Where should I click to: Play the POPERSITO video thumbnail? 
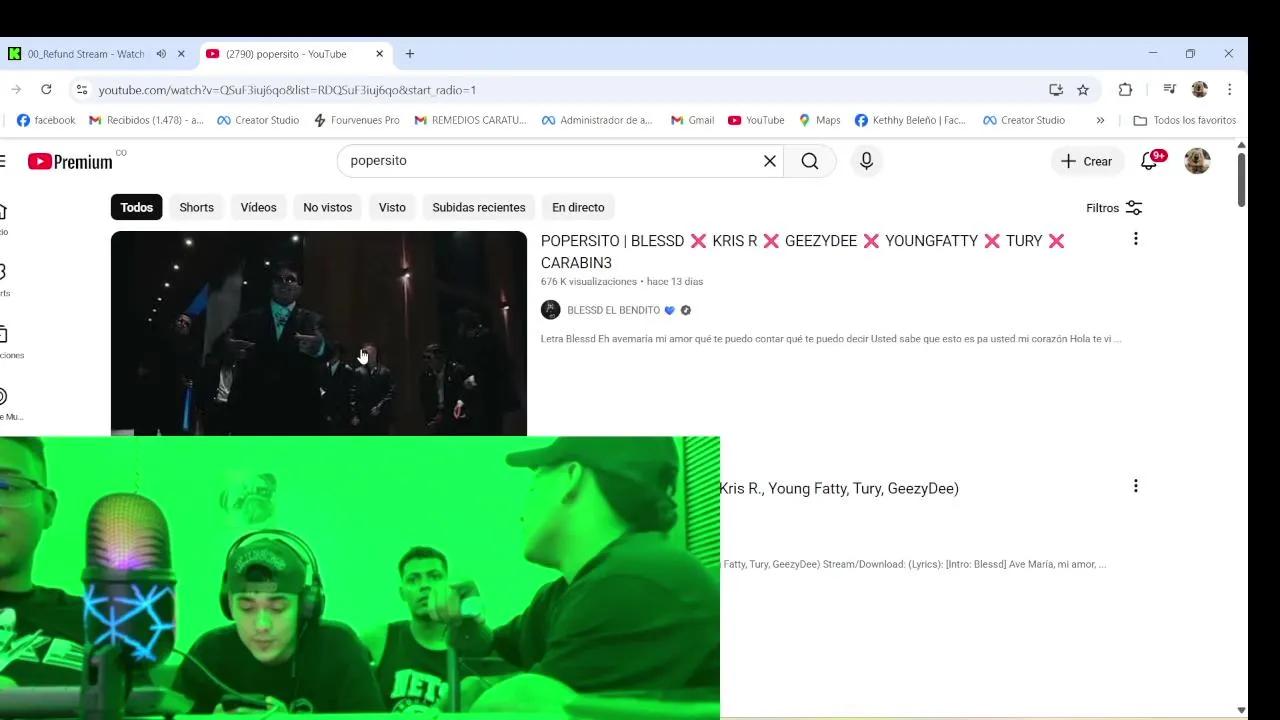319,333
